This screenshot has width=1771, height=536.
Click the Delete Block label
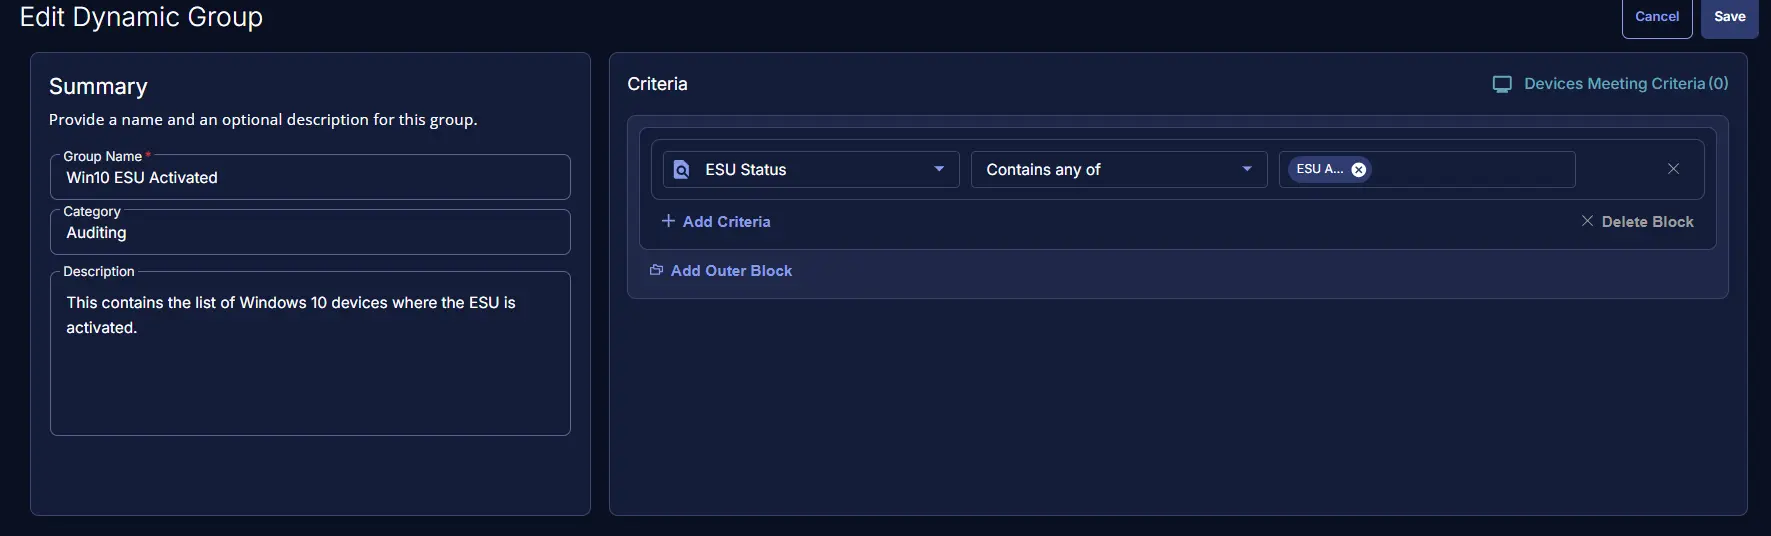tap(1647, 222)
